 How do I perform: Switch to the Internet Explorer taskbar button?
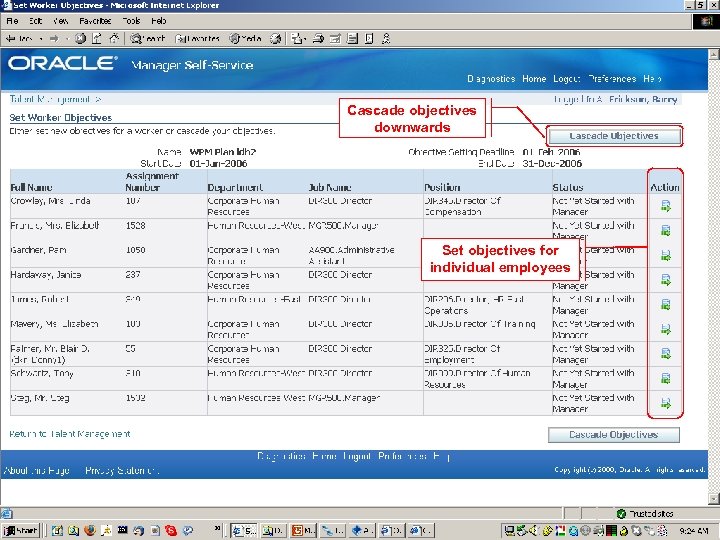[x=244, y=531]
